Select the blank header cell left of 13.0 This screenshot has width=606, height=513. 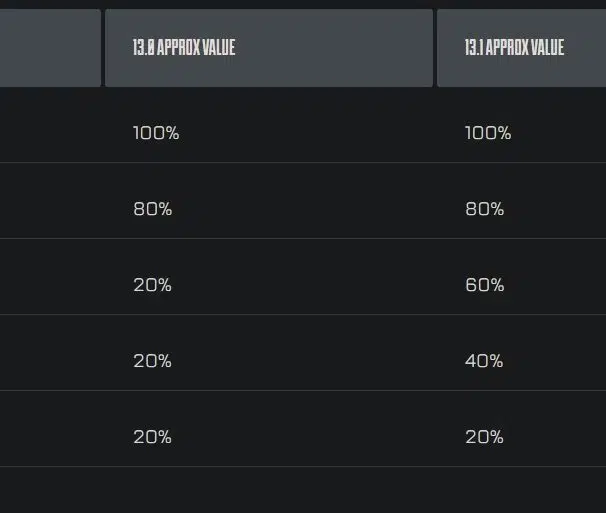click(50, 48)
